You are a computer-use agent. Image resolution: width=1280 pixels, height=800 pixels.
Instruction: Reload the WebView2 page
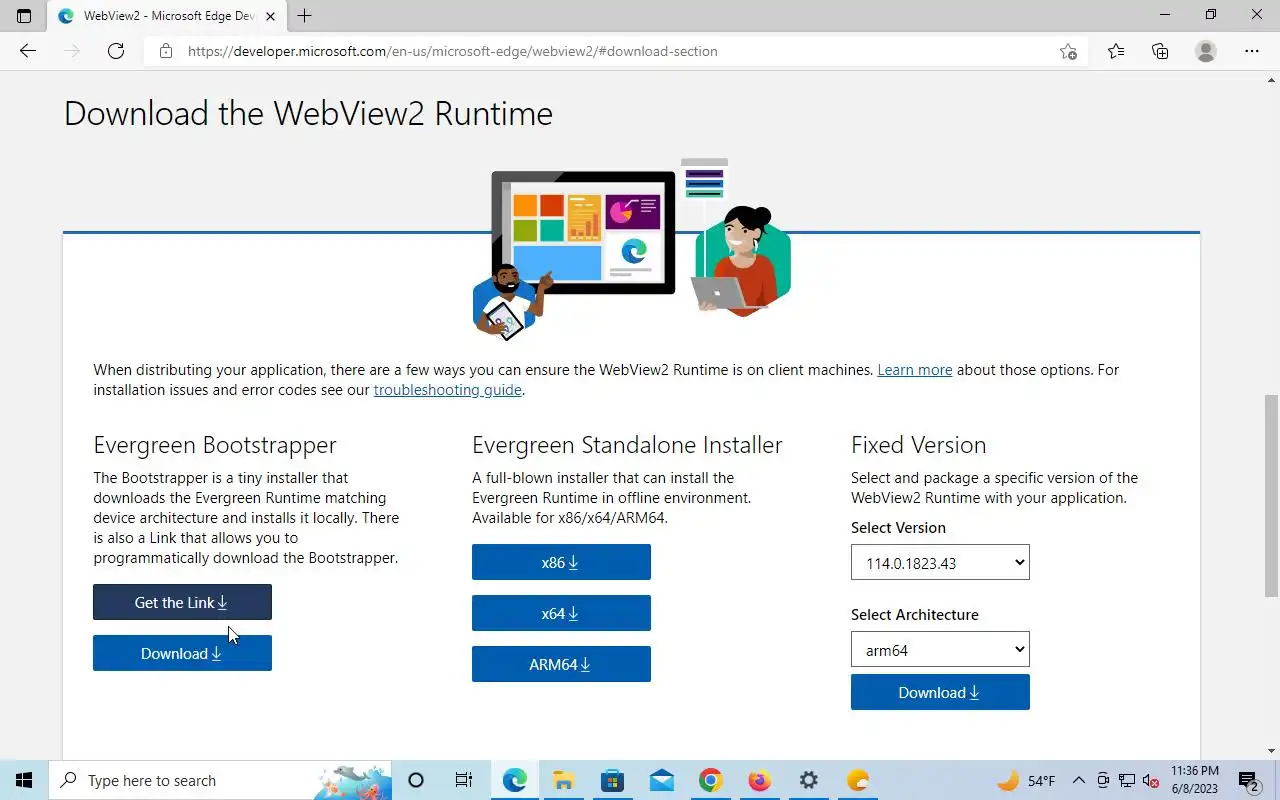116,51
